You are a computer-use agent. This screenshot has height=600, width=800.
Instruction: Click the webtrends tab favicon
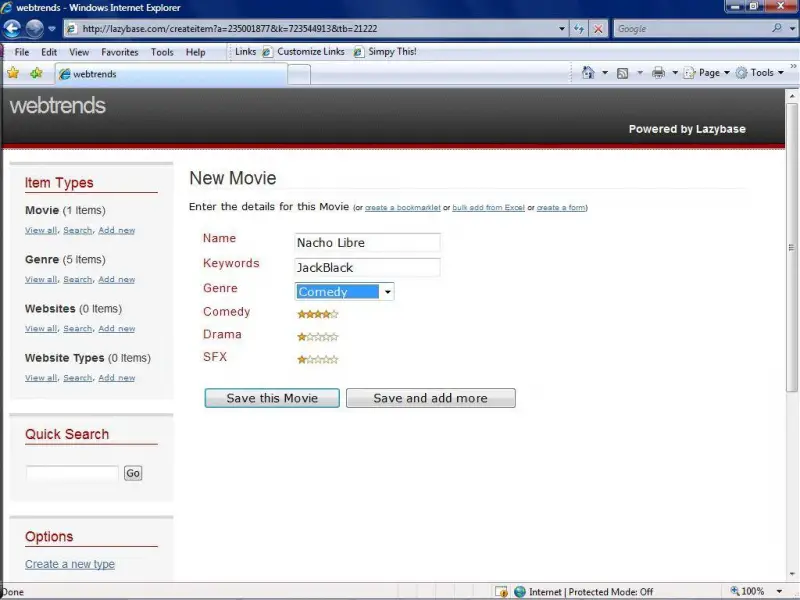tap(64, 74)
